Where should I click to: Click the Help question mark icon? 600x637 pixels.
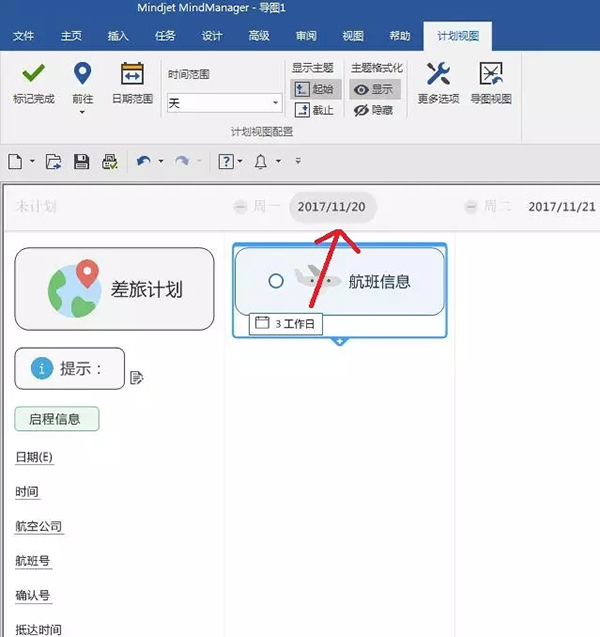226,161
